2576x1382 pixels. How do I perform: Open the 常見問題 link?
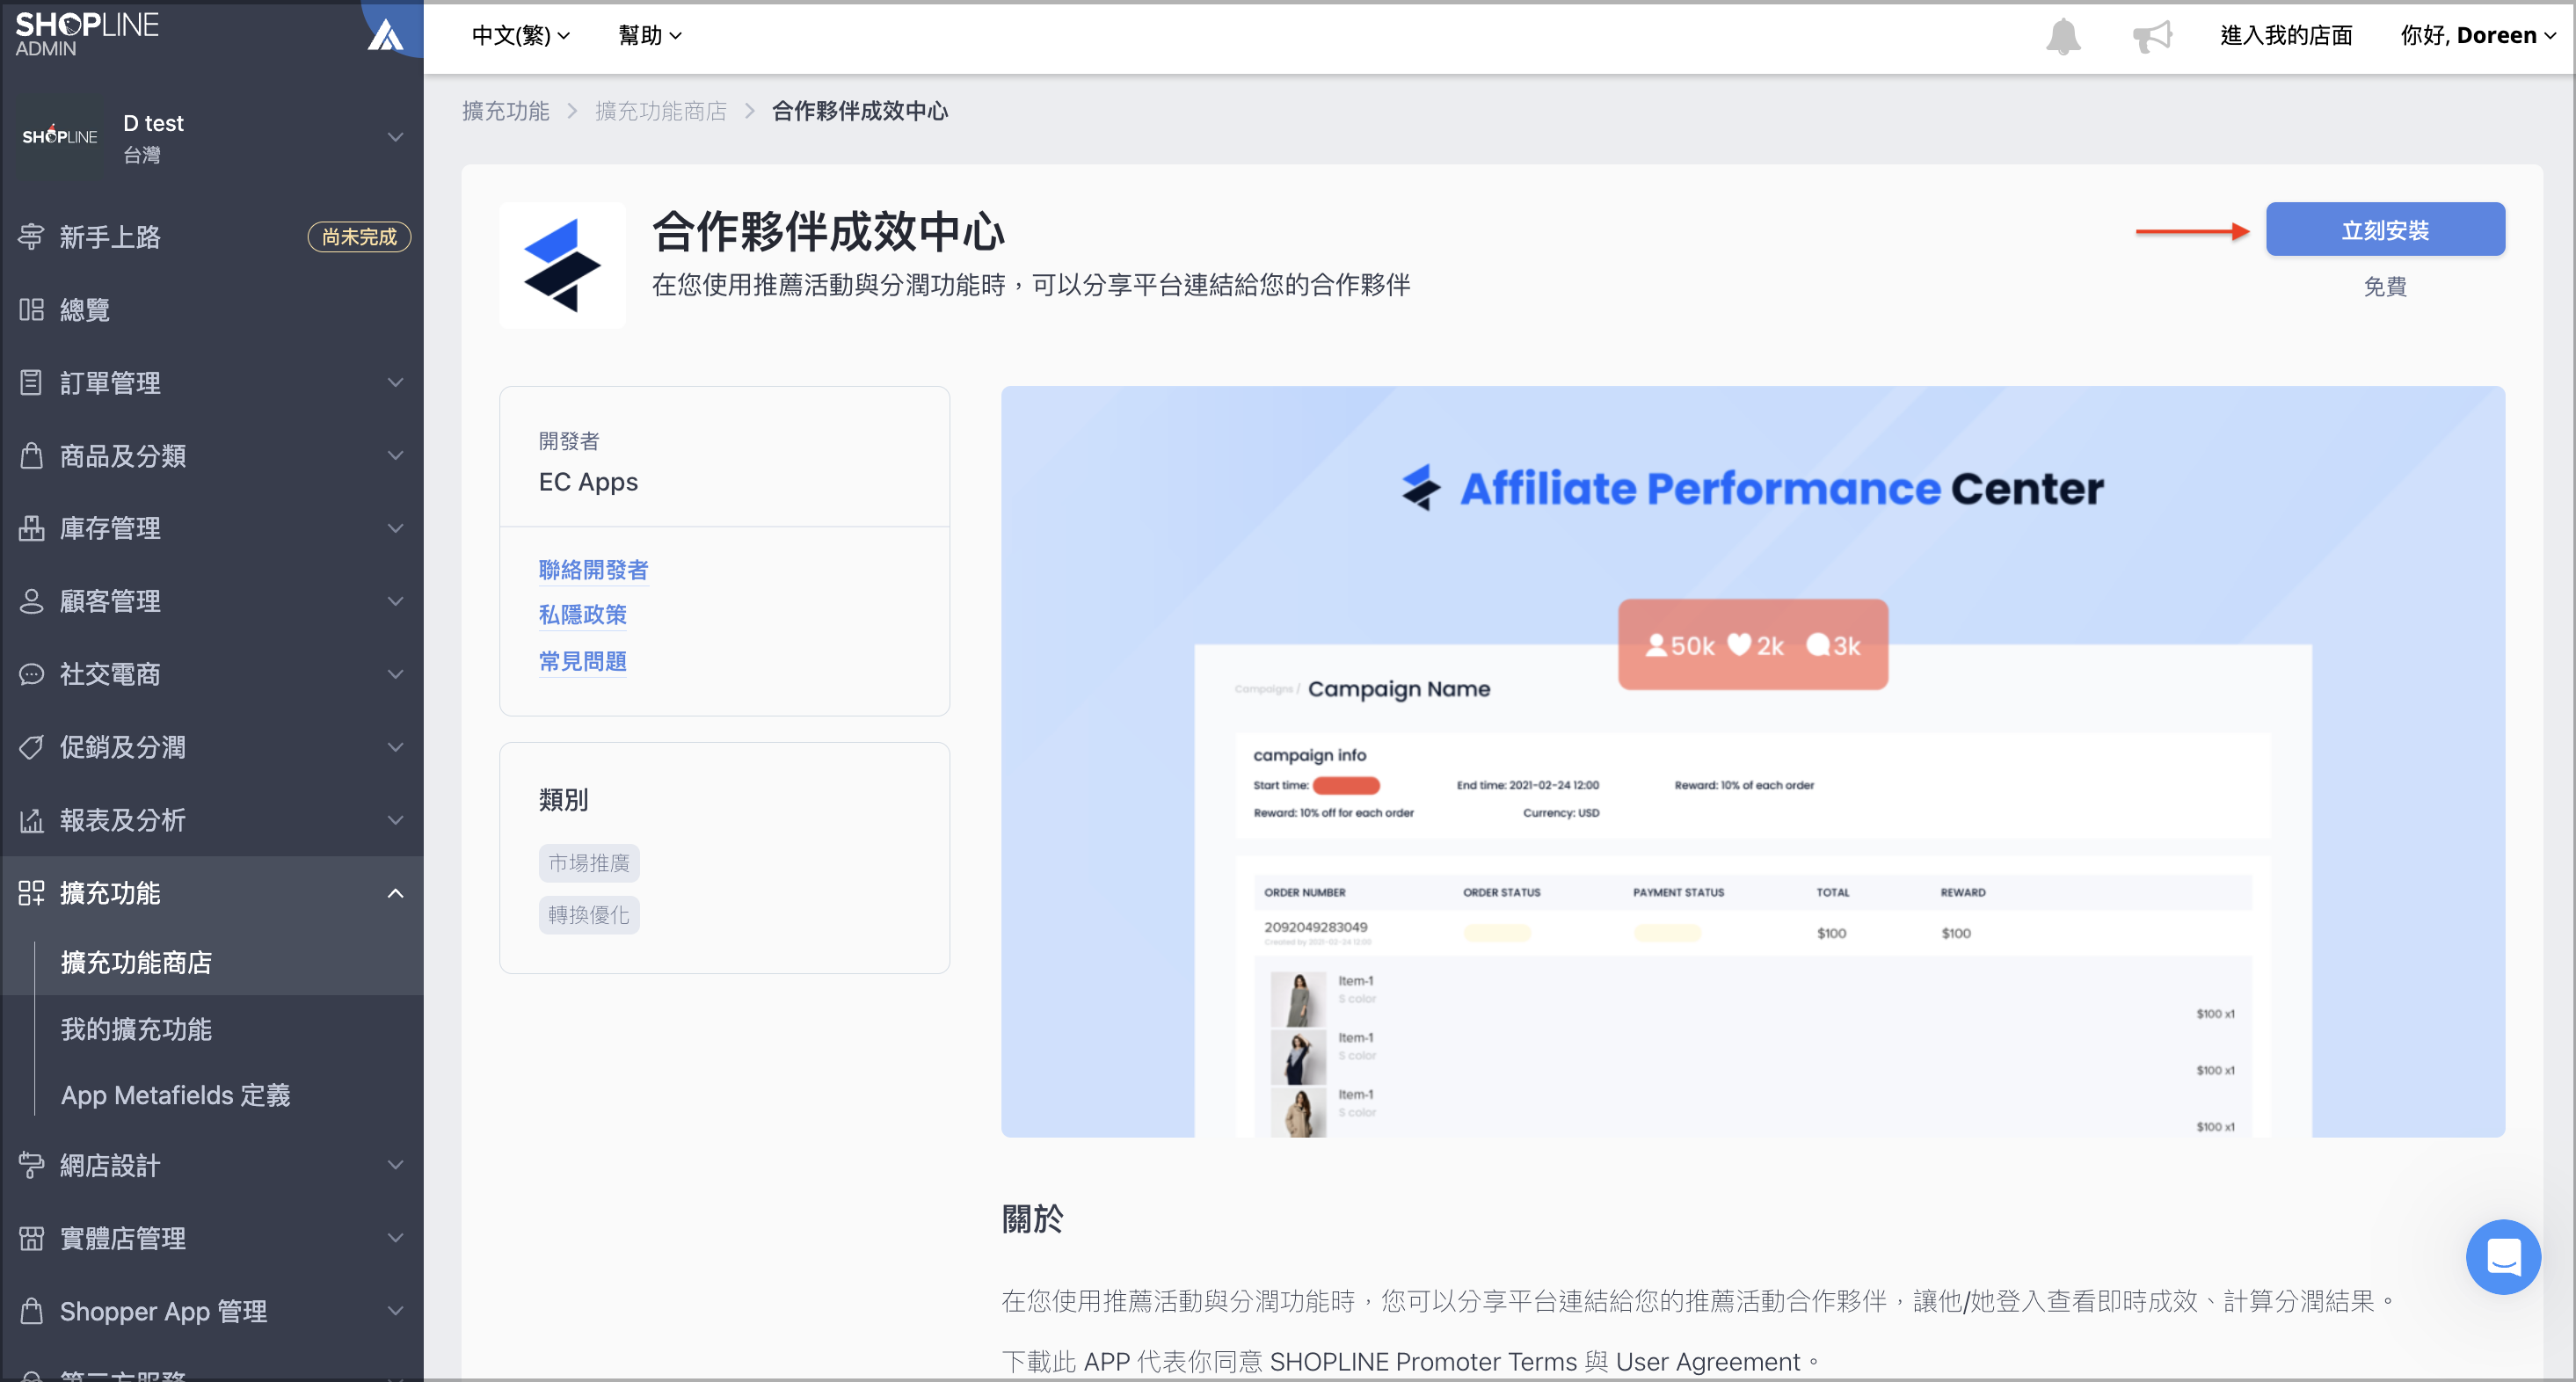(582, 661)
